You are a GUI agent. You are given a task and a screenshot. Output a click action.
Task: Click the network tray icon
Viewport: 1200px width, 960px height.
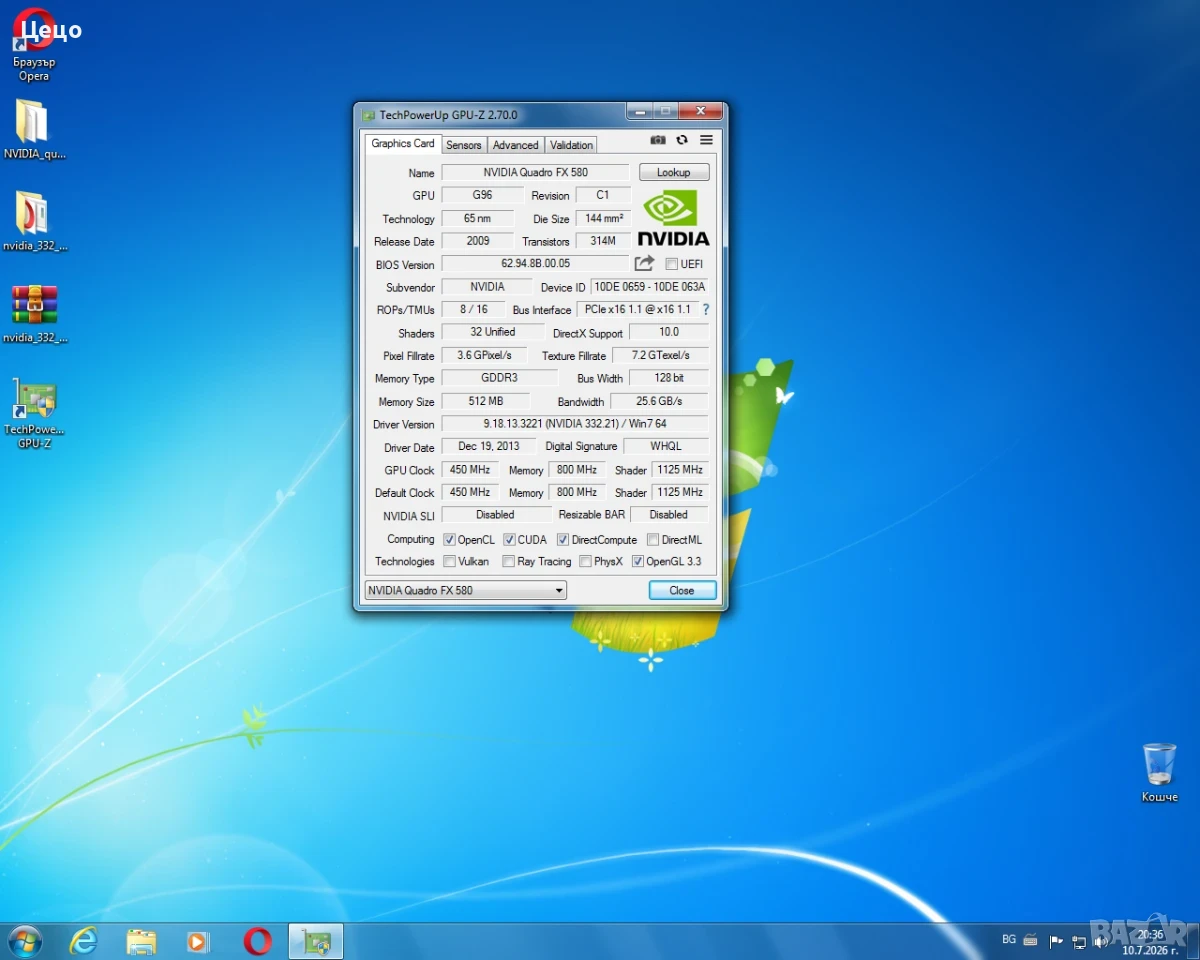tap(1078, 941)
